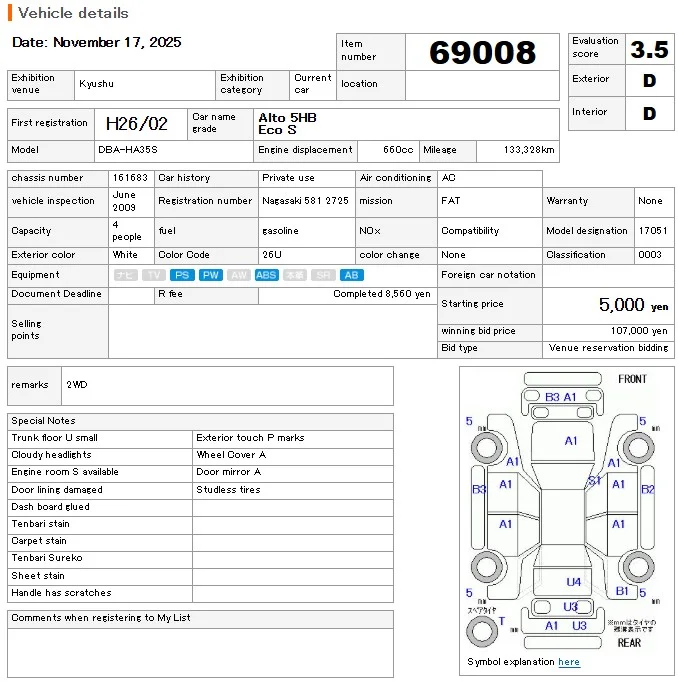678x682 pixels.
Task: Click the 'Wheel Cover A' note
Action: 231,455
